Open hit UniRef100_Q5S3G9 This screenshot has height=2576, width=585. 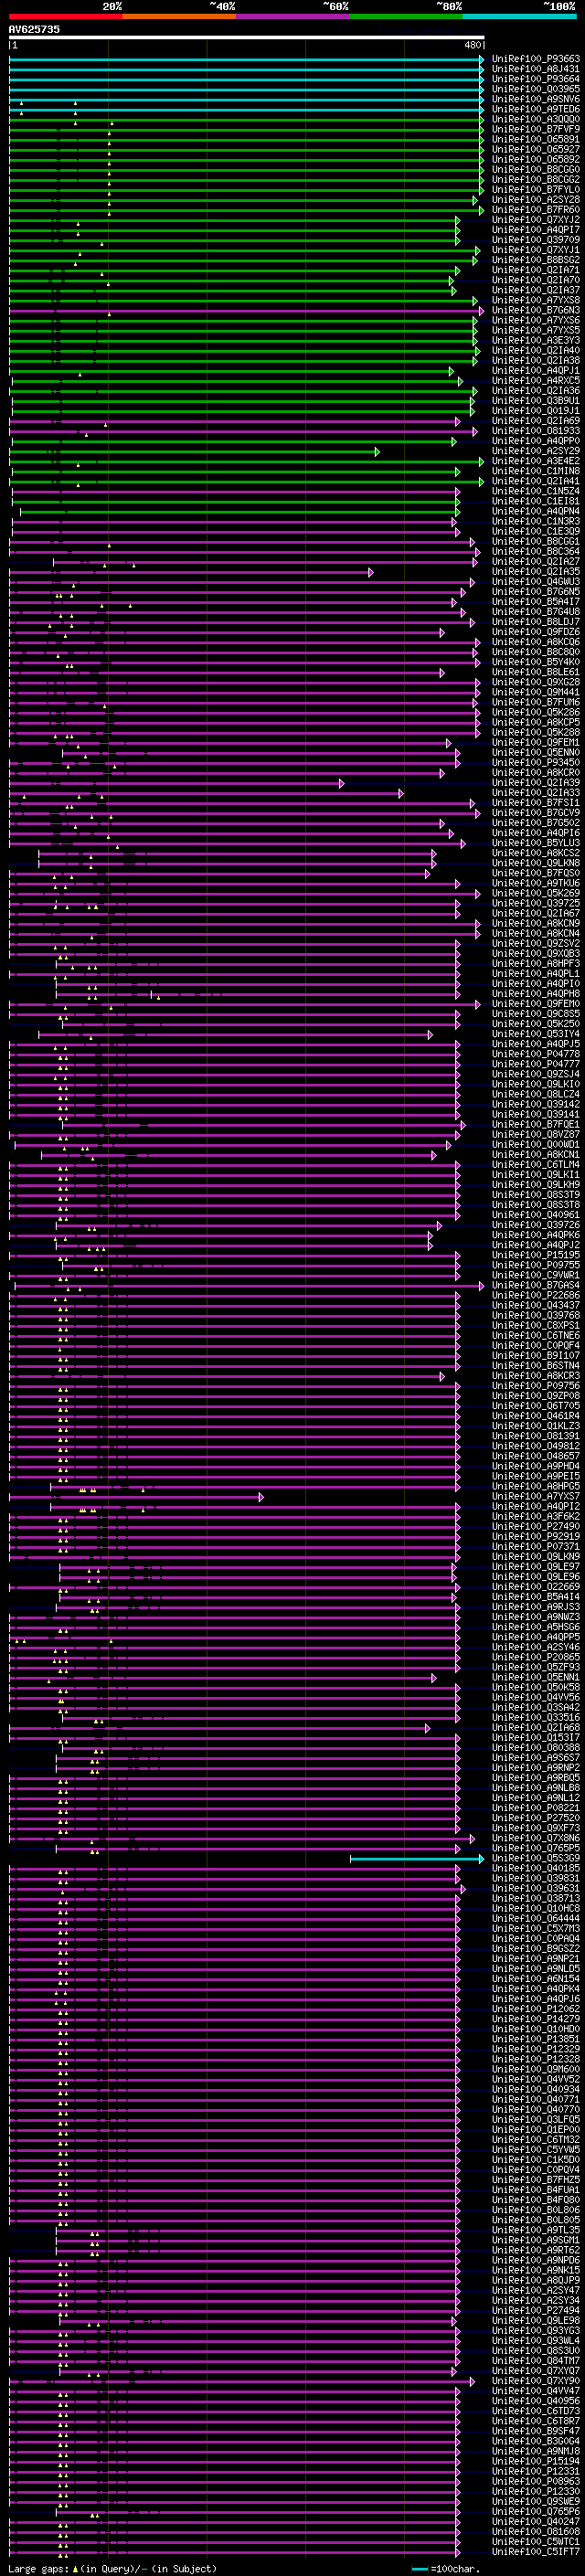tap(536, 1858)
